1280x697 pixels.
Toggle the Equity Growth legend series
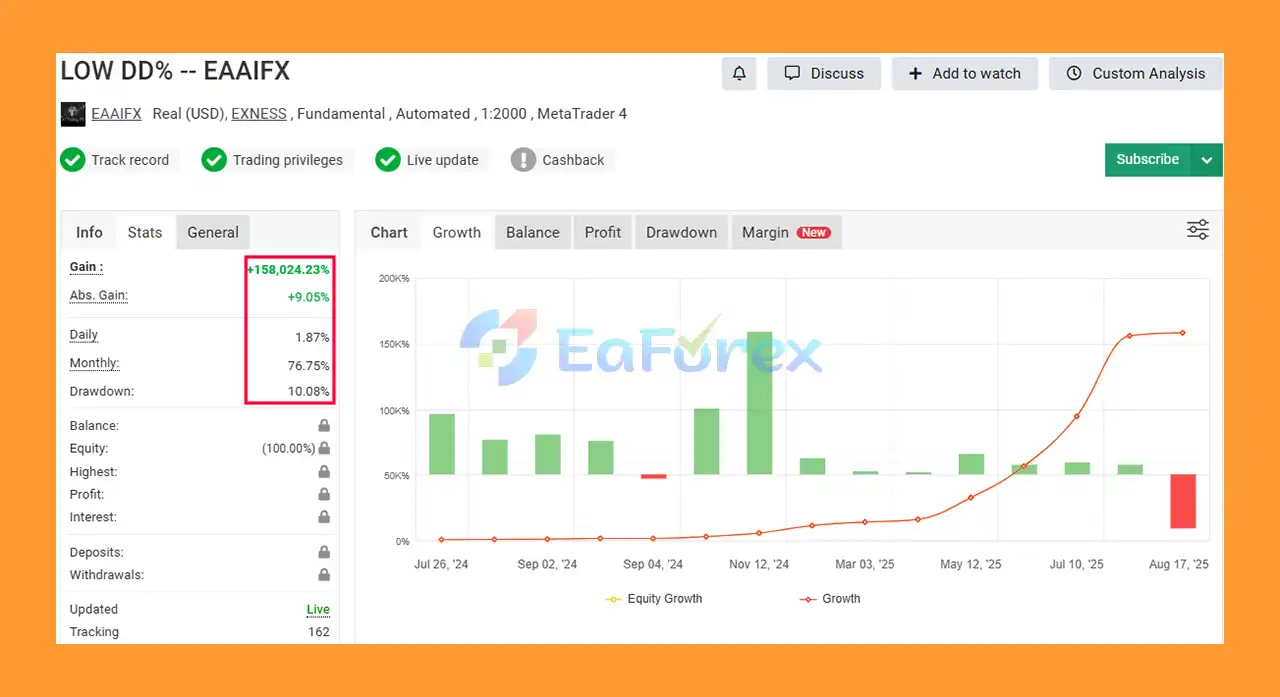coord(654,599)
